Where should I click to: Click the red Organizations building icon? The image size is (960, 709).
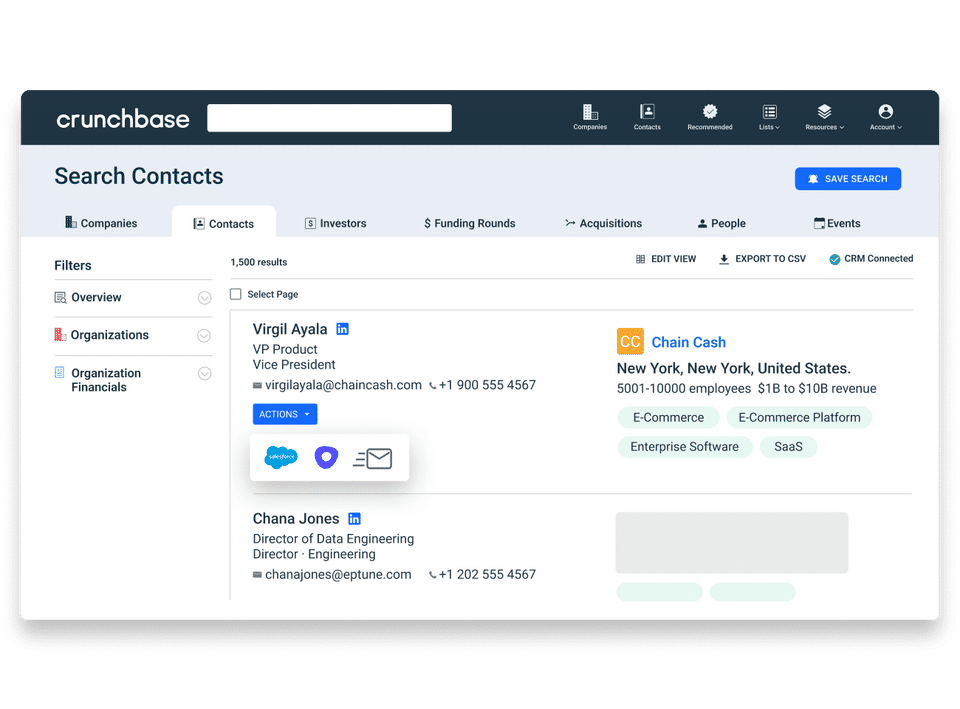(x=60, y=334)
